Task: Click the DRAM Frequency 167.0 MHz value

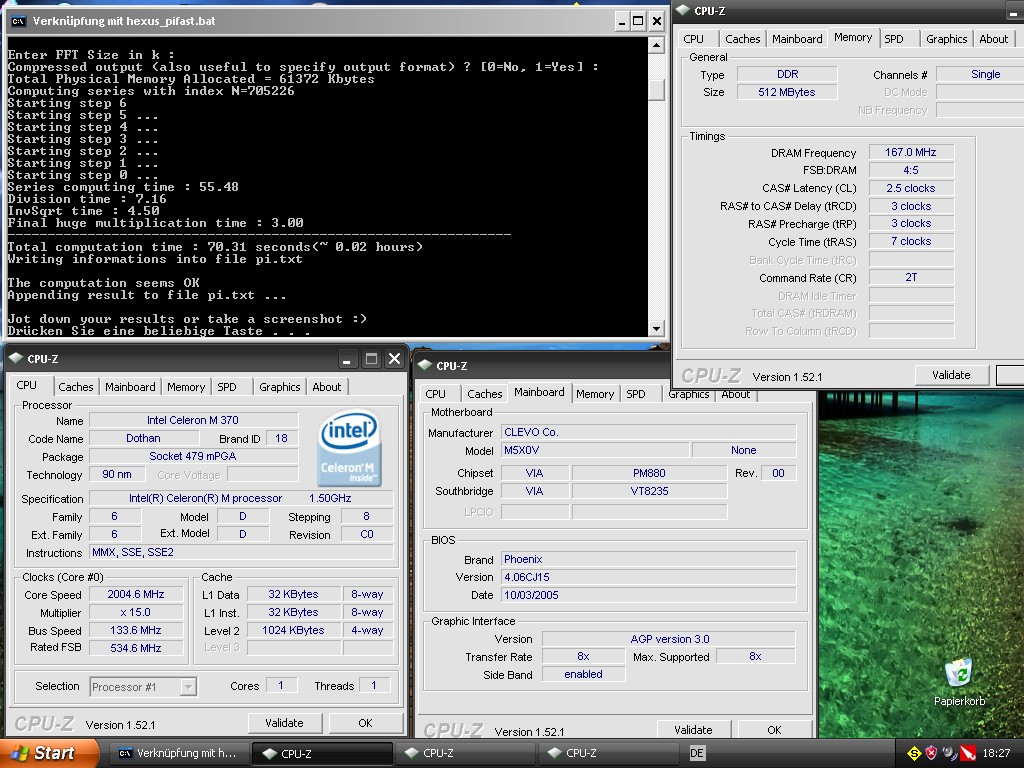Action: tap(910, 152)
